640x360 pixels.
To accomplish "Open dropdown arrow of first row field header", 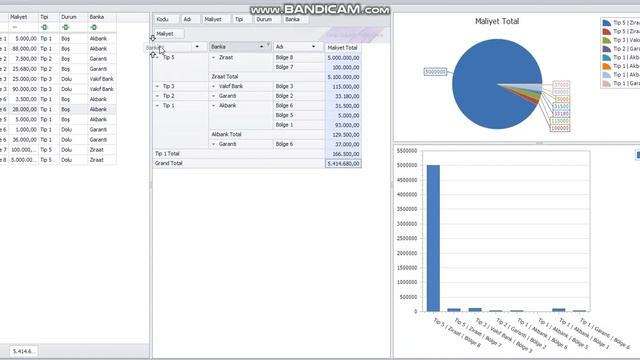I will tap(197, 47).
